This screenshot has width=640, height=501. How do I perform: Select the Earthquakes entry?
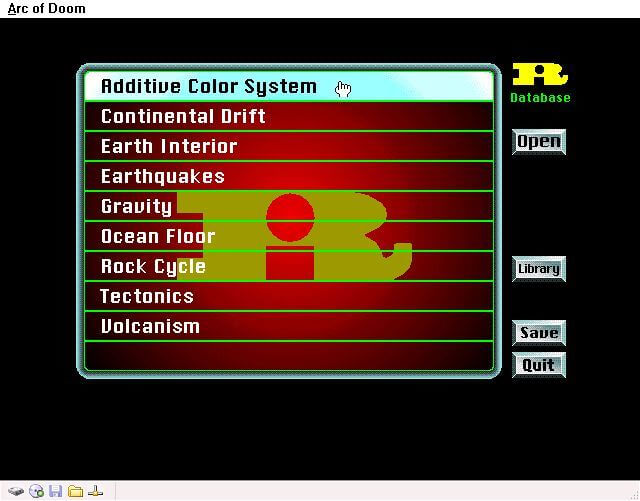click(289, 176)
